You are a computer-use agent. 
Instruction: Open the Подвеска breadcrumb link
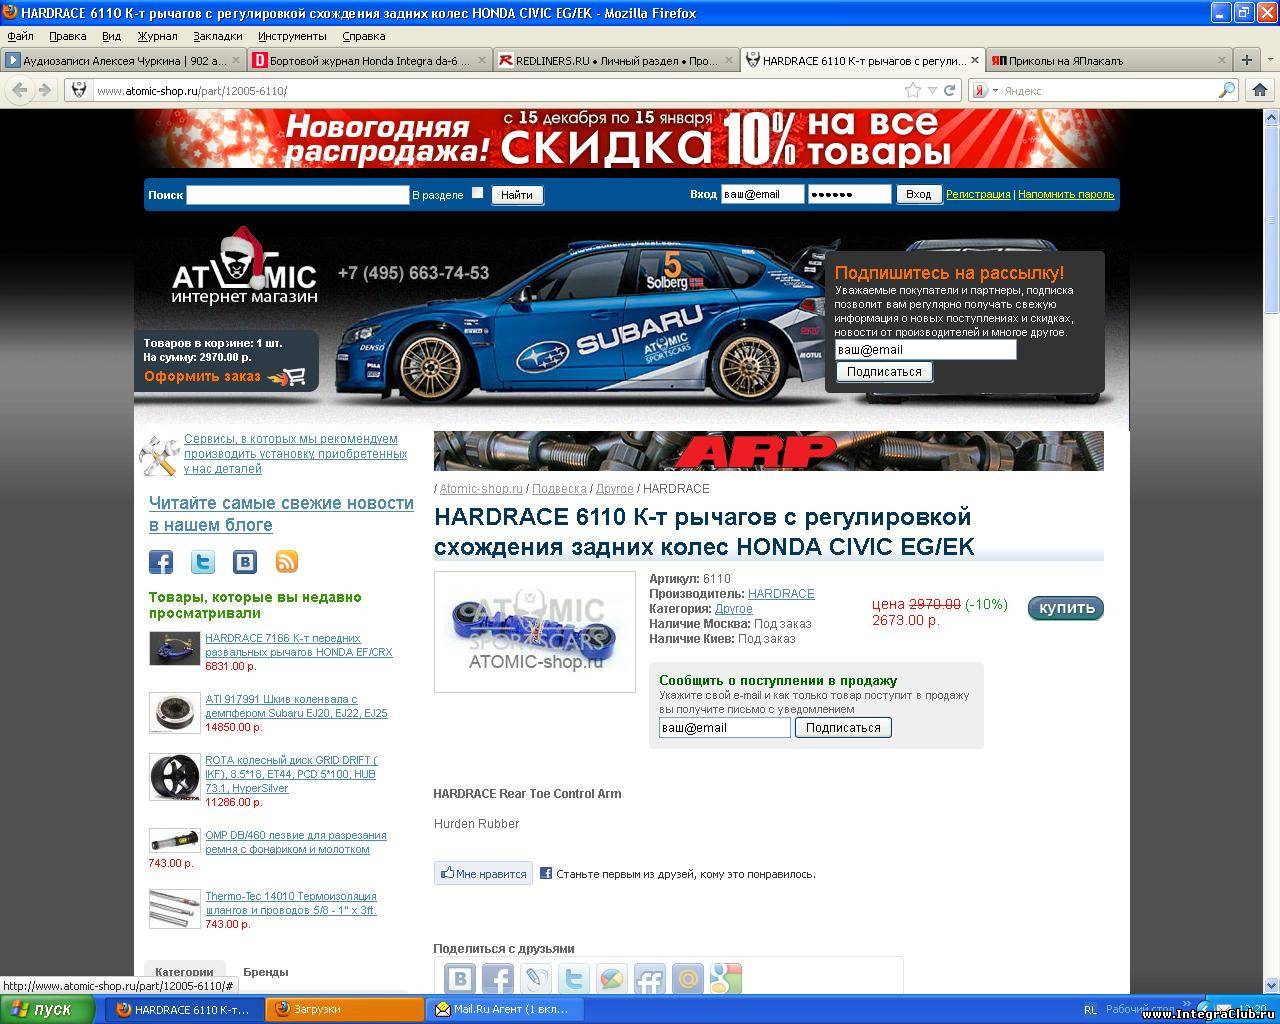(559, 489)
